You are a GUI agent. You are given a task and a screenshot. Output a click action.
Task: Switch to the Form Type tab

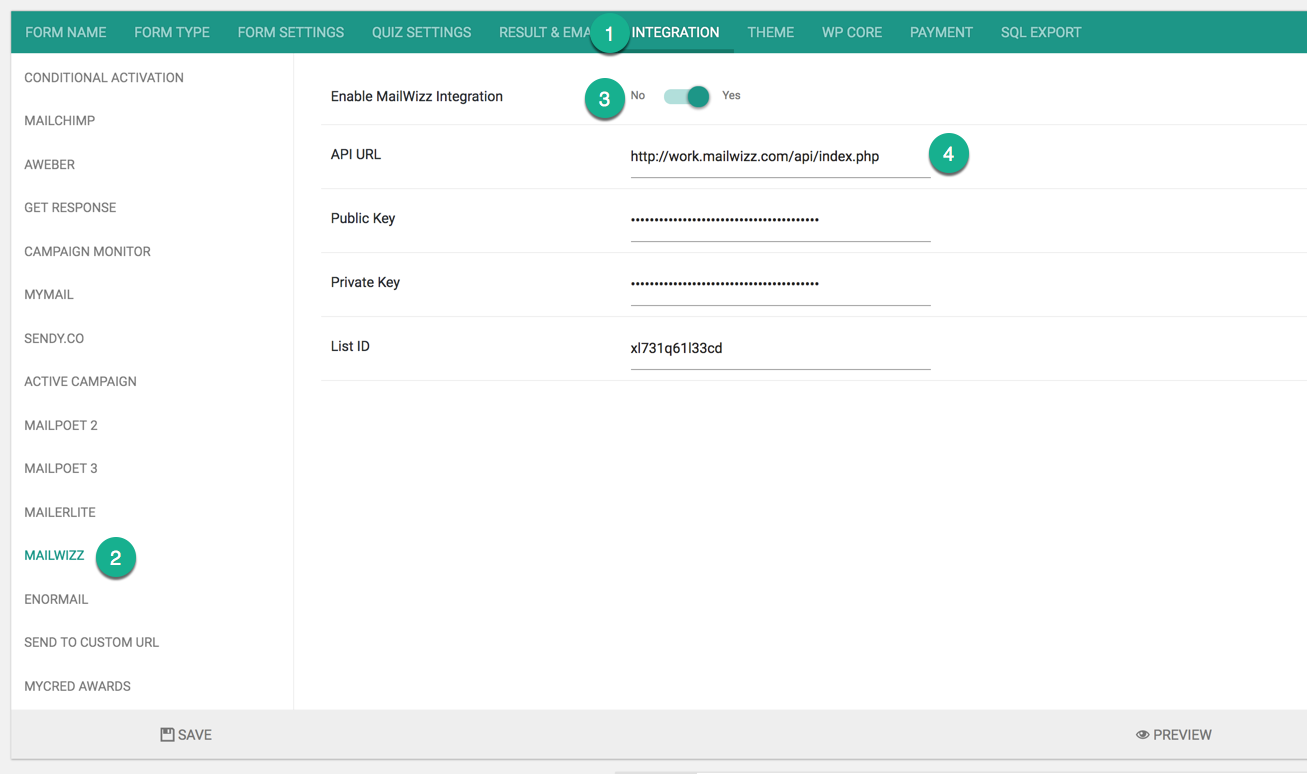coord(172,32)
